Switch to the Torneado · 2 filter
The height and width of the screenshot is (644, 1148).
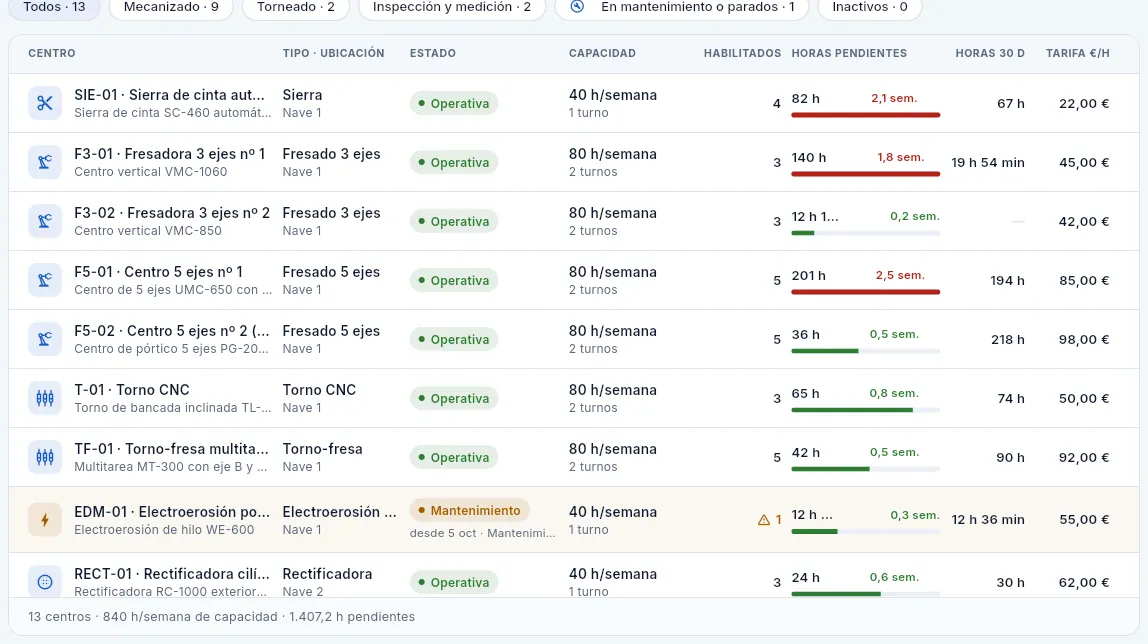[296, 7]
